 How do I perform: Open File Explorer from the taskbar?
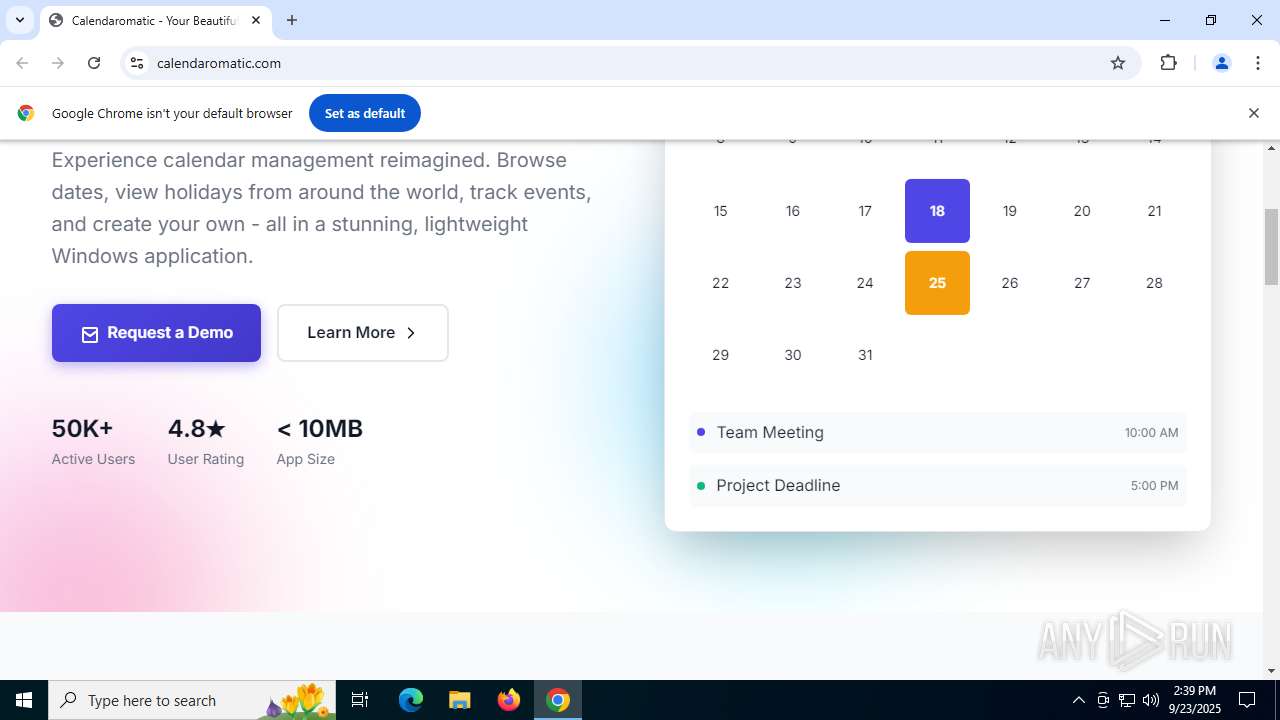click(459, 700)
